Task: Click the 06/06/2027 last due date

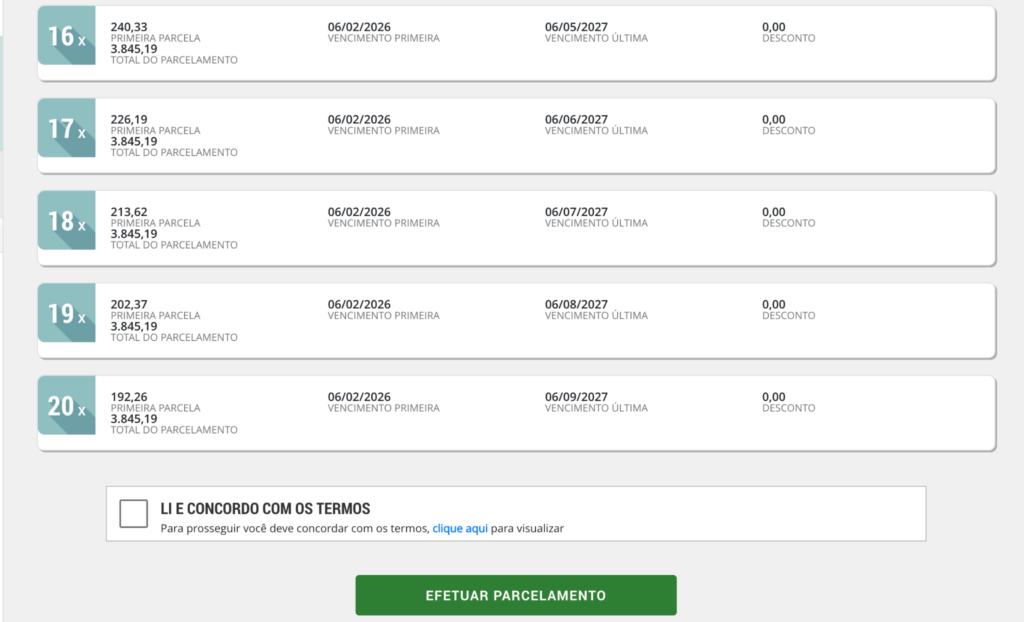Action: pos(576,119)
